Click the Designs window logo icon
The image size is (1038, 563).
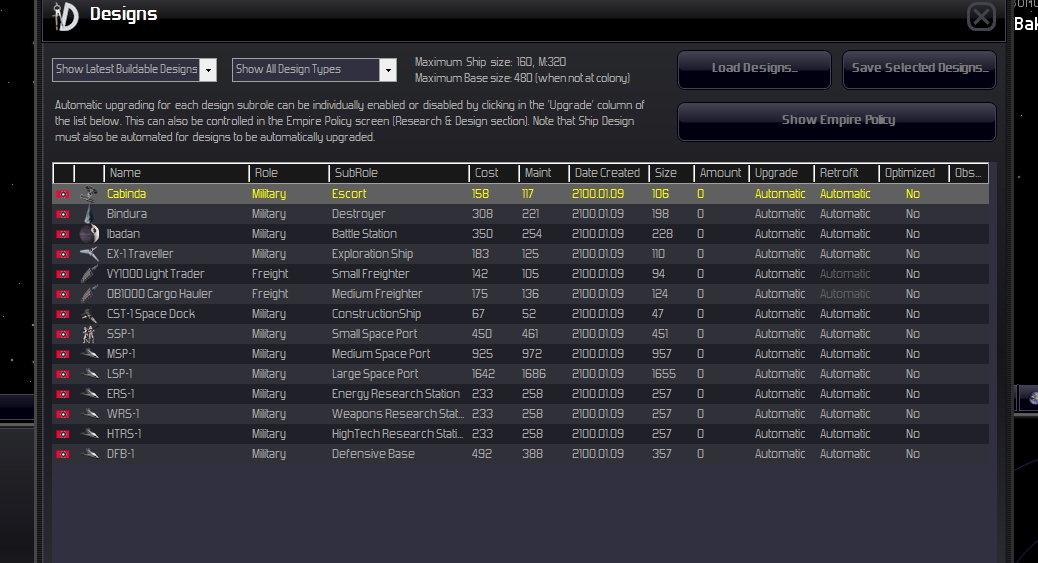coord(66,16)
